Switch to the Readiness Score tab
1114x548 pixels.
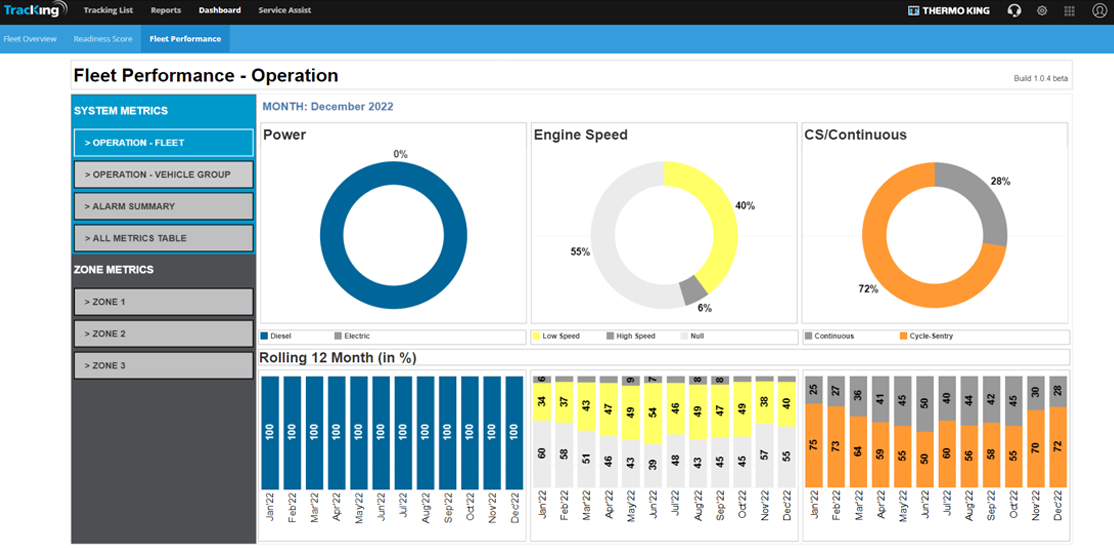point(103,39)
